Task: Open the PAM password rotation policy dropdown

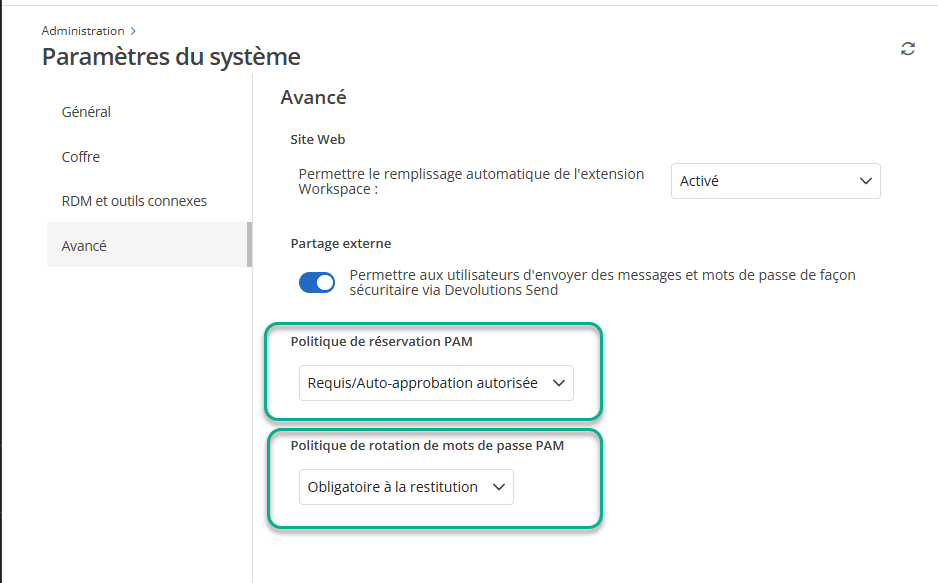Action: pyautogui.click(x=405, y=487)
